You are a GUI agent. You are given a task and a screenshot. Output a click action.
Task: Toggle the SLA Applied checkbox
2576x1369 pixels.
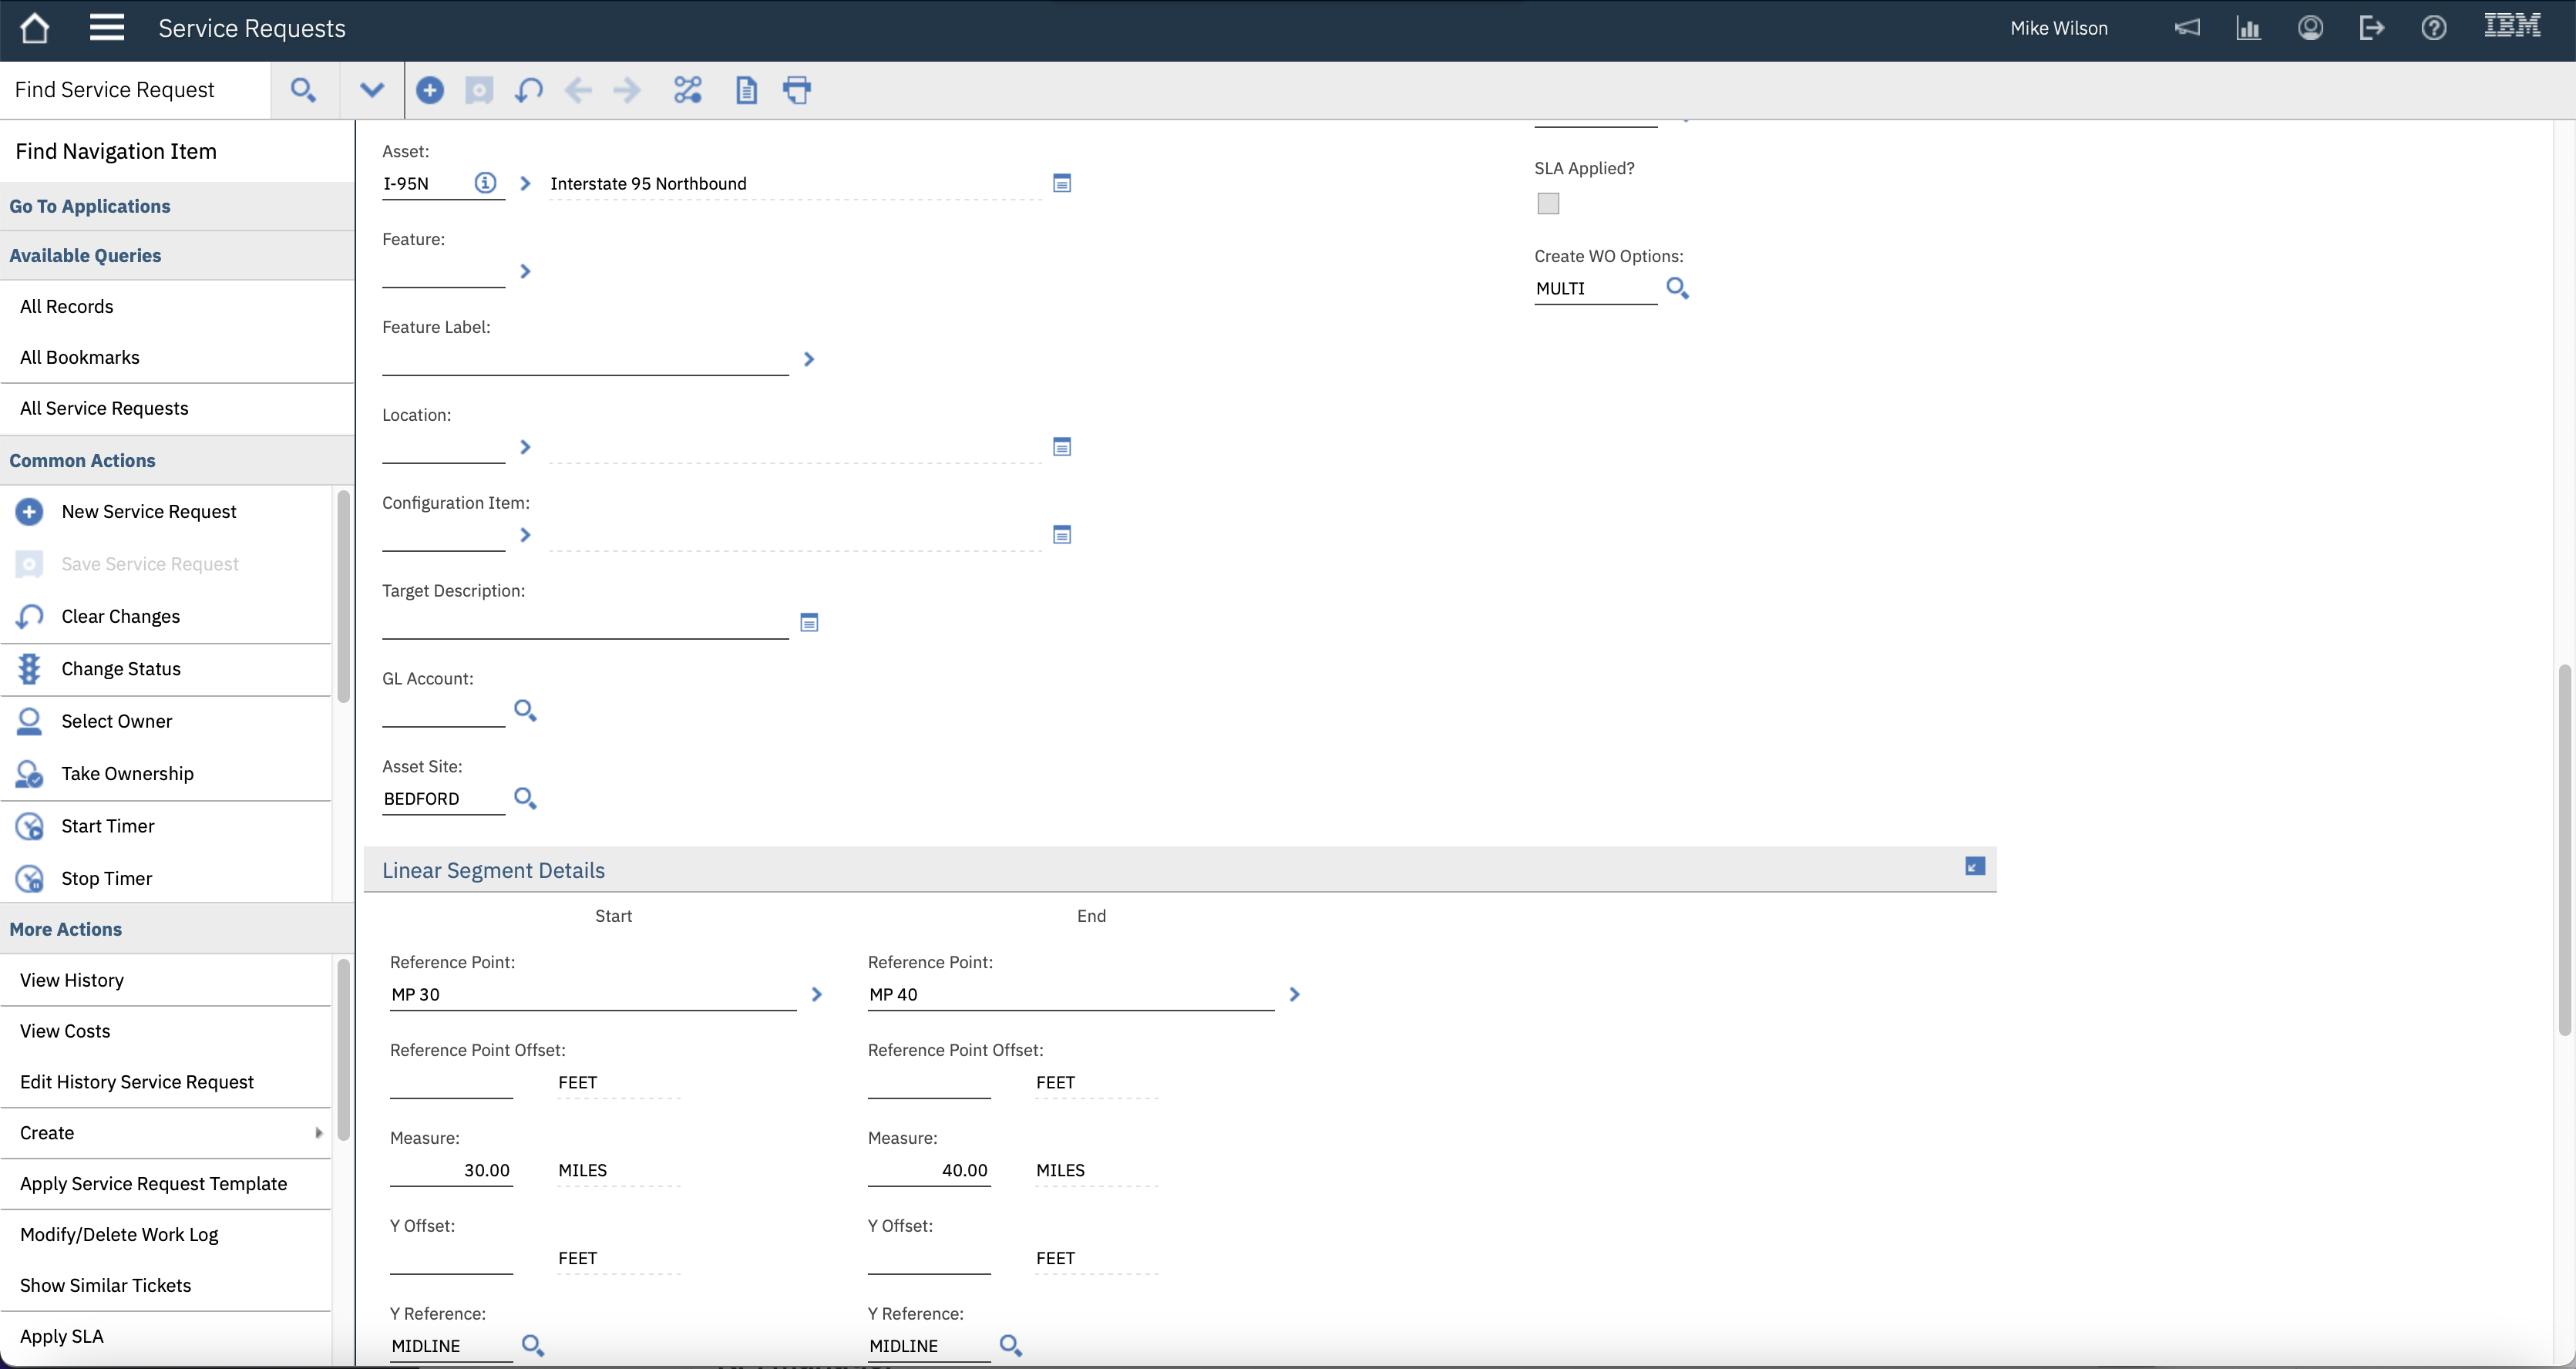click(x=1548, y=204)
